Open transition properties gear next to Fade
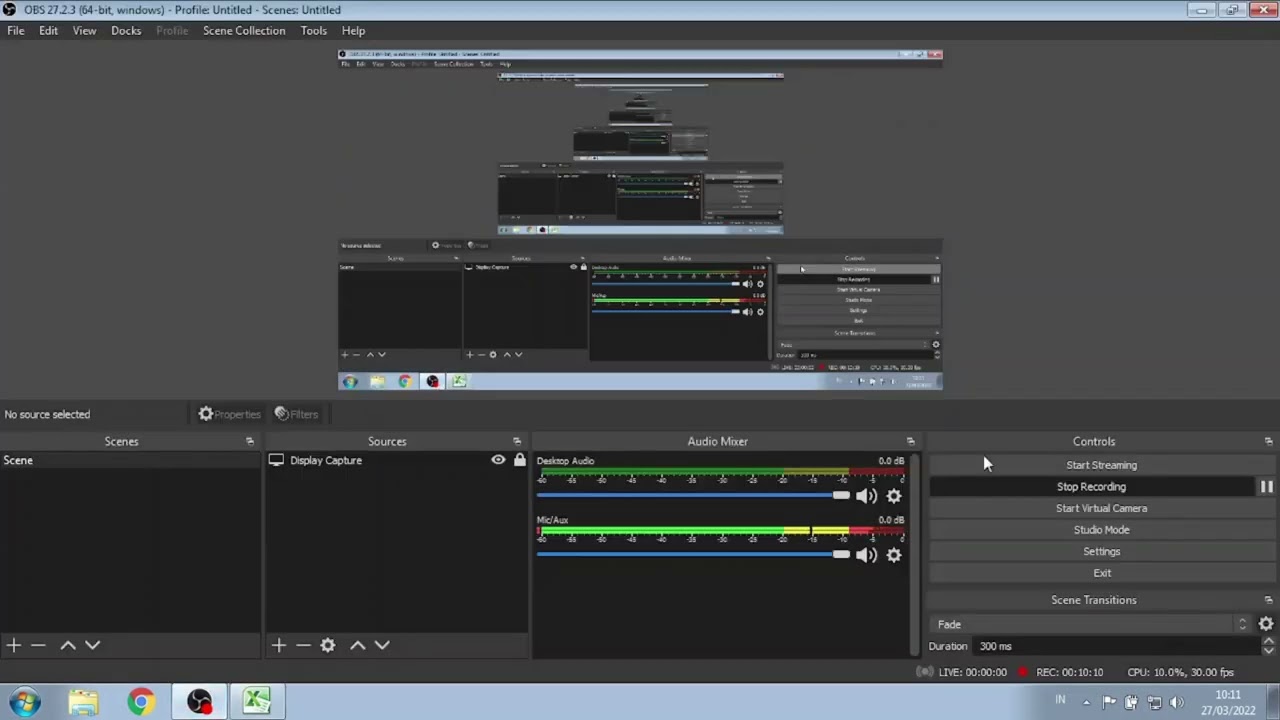 point(1266,624)
